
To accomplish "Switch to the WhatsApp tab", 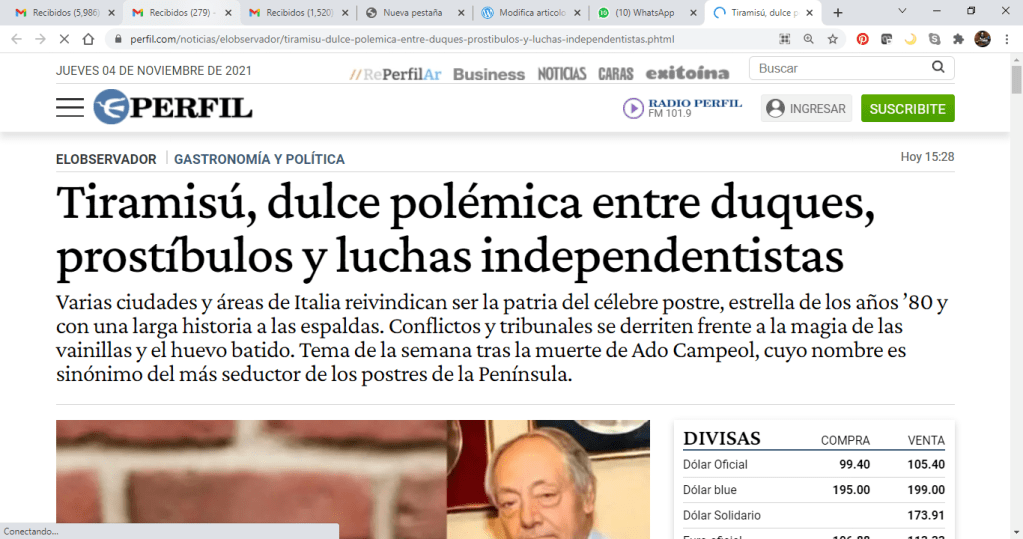I will [x=645, y=13].
